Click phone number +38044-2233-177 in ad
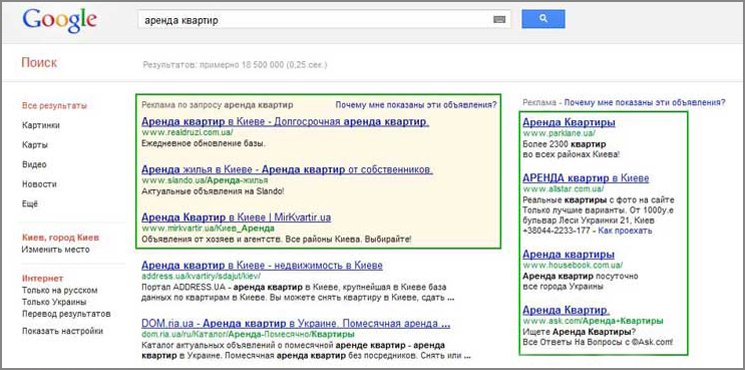745x370 pixels. (557, 231)
